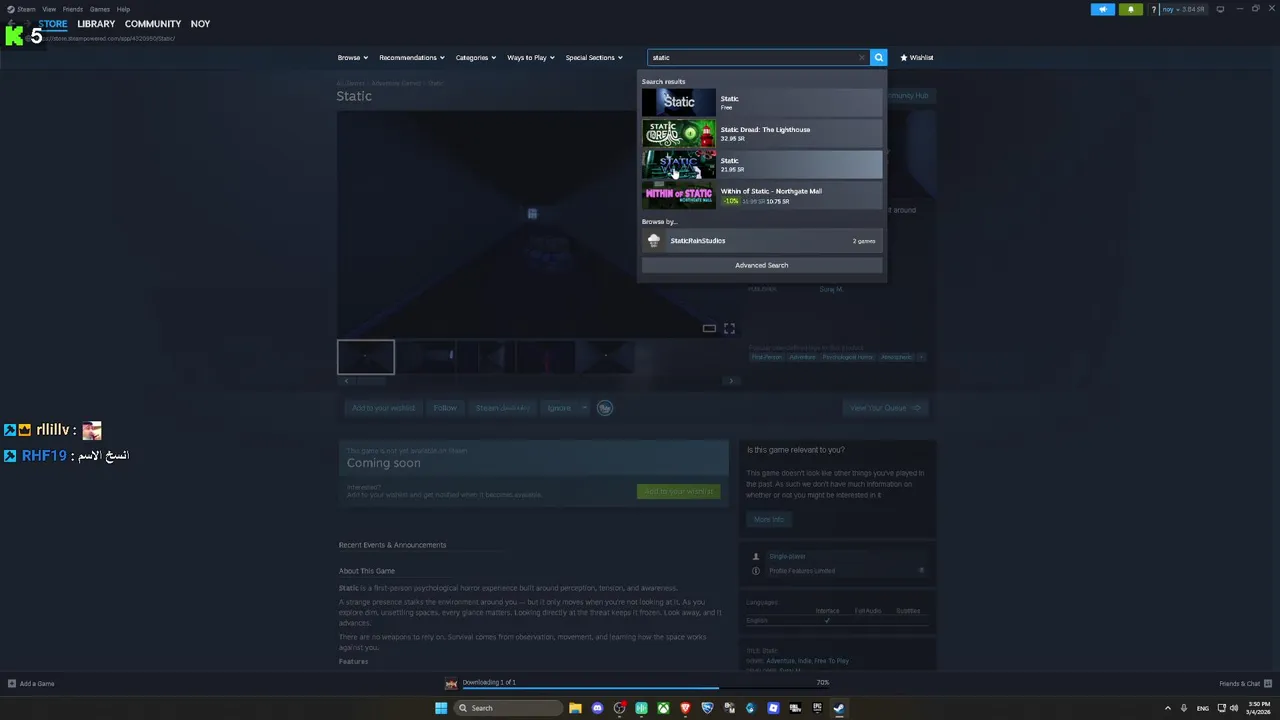
Task: Open the Games menu
Action: (x=100, y=9)
